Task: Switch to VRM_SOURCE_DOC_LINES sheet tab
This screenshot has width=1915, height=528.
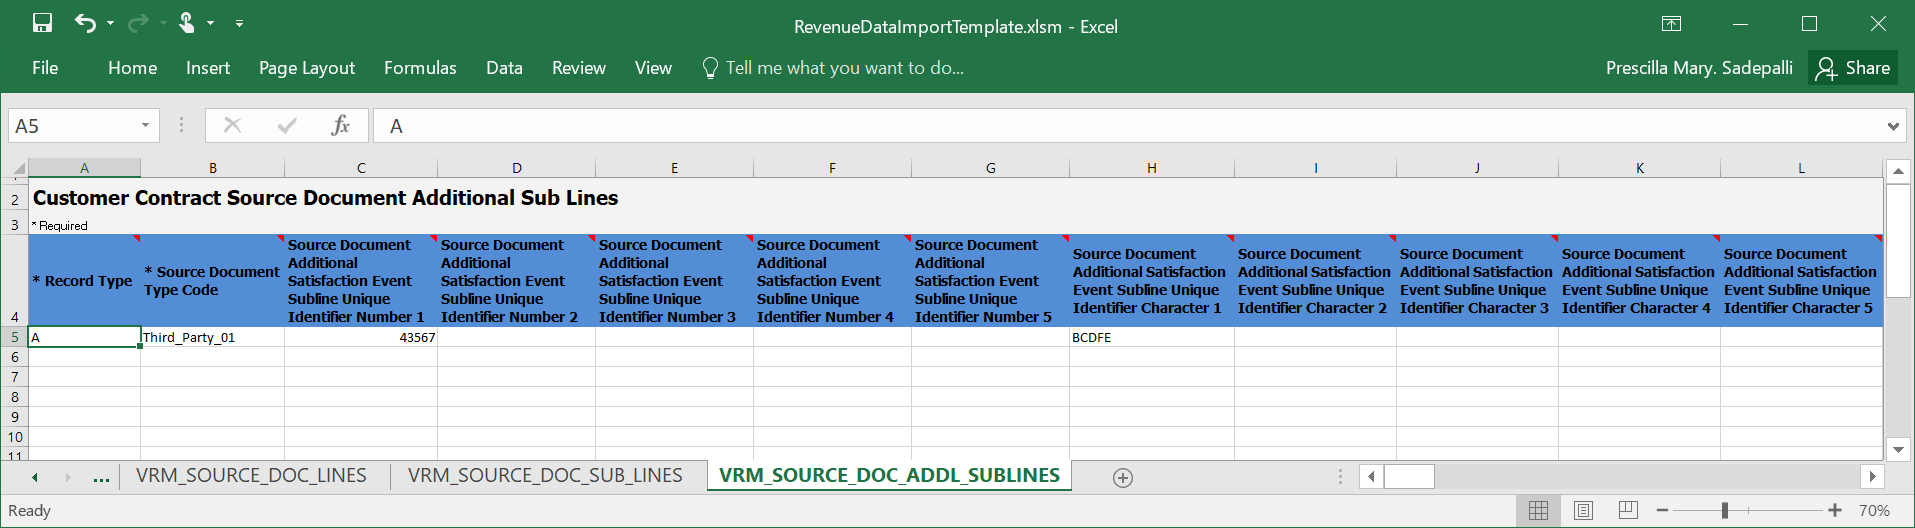Action: [252, 476]
